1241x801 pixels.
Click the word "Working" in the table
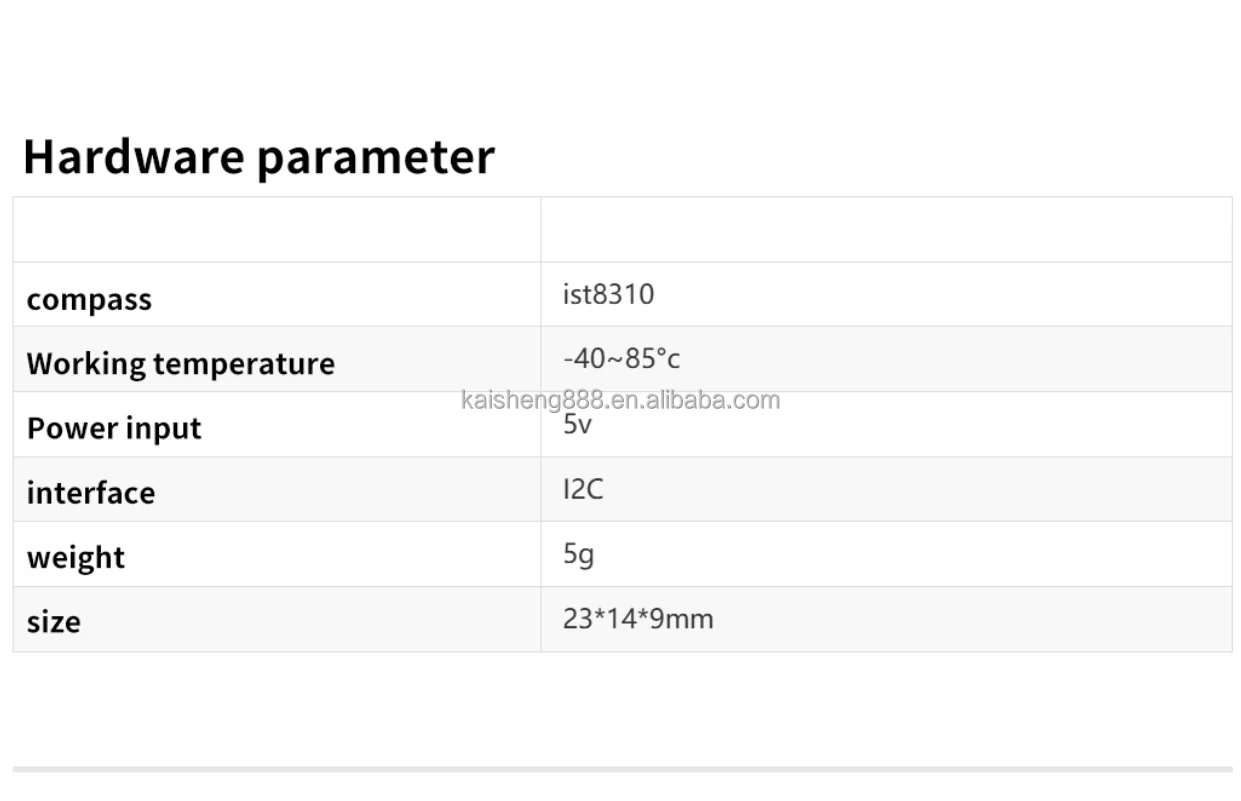coord(86,364)
